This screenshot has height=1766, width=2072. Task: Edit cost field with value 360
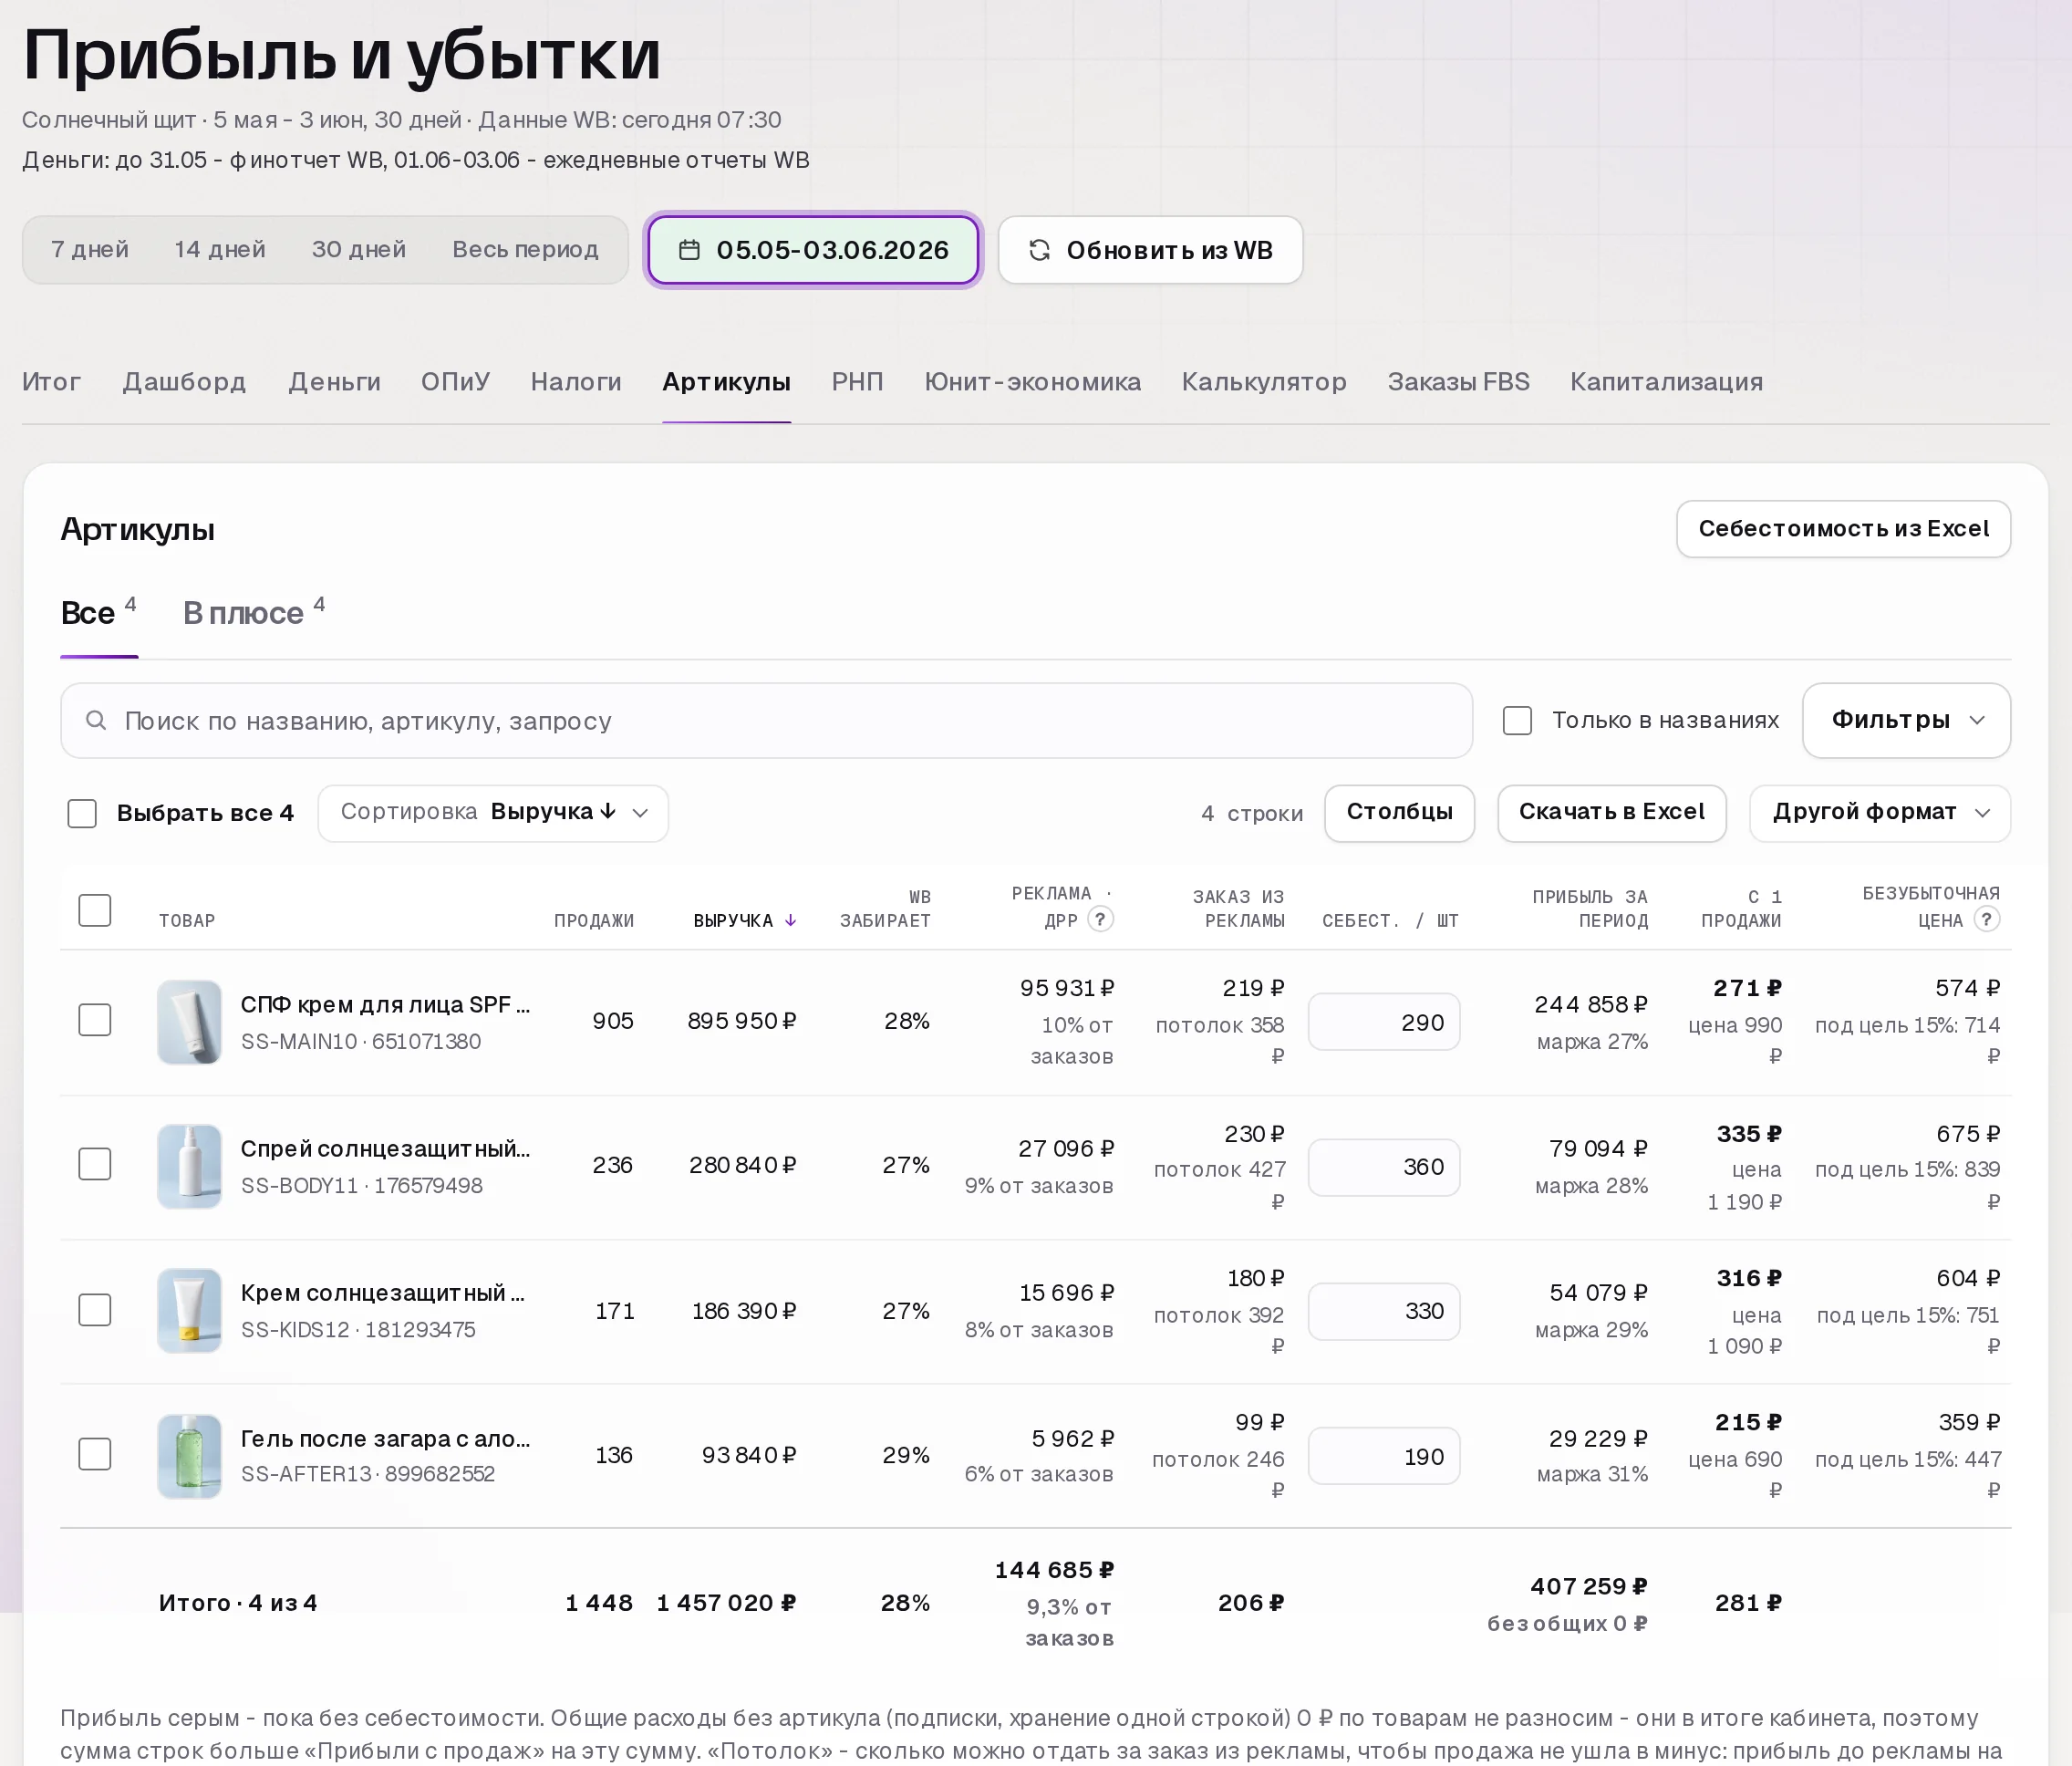coord(1384,1166)
